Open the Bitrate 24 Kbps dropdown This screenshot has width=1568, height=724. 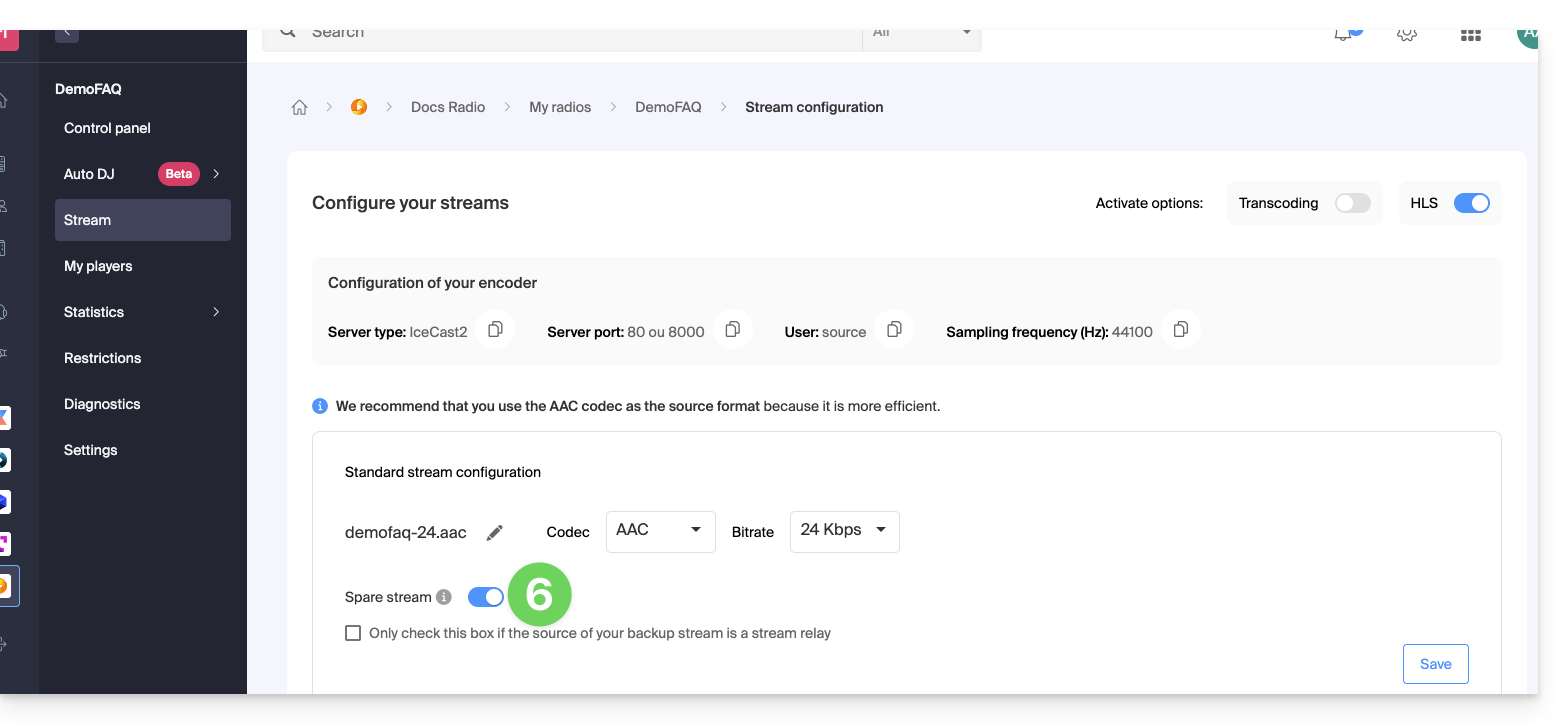[844, 531]
